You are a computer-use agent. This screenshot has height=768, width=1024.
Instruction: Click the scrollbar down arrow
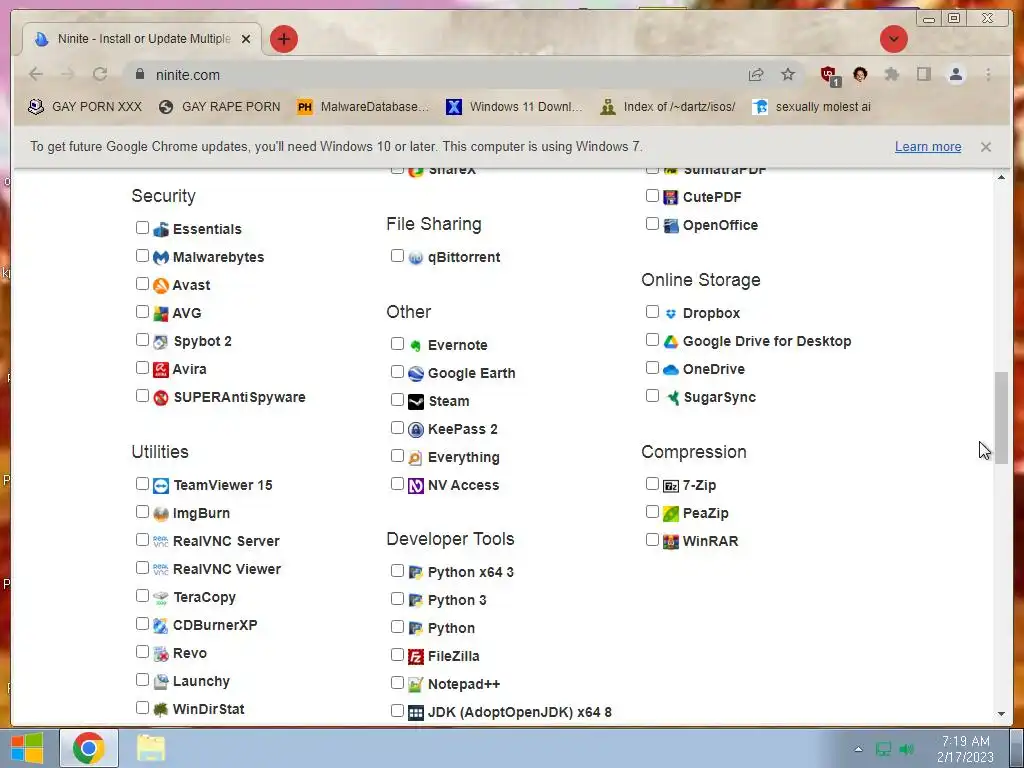[x=1001, y=714]
